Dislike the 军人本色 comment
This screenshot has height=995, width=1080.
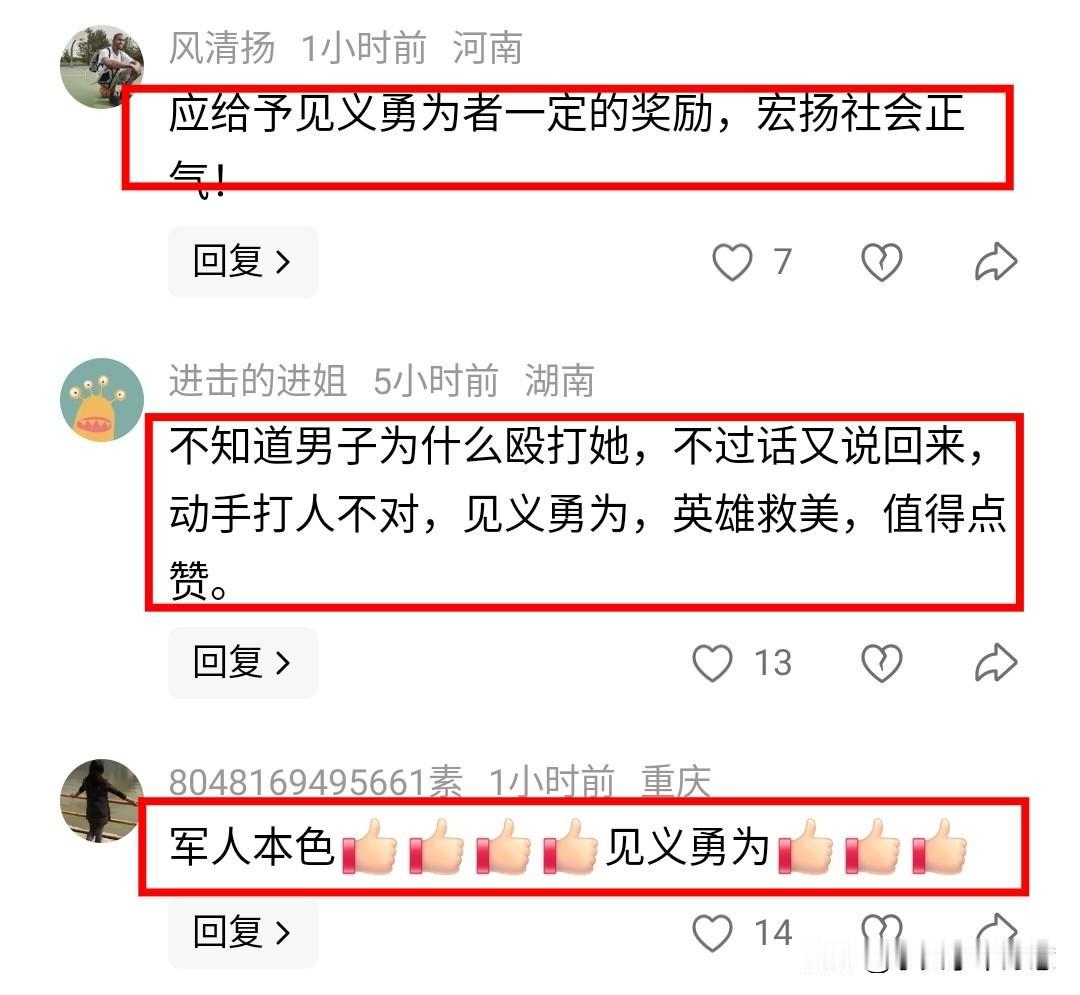coord(882,933)
